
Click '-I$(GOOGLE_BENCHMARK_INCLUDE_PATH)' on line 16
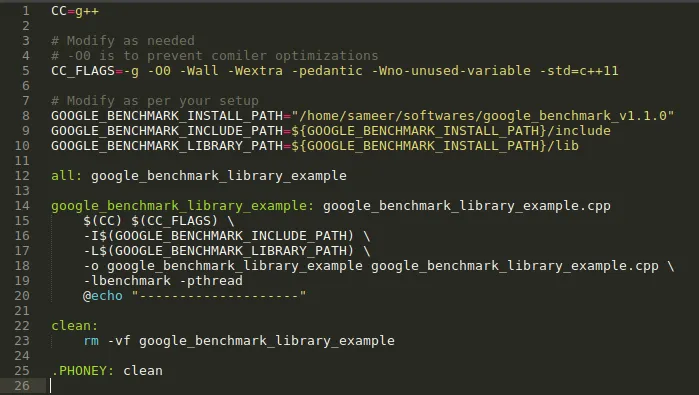point(218,236)
